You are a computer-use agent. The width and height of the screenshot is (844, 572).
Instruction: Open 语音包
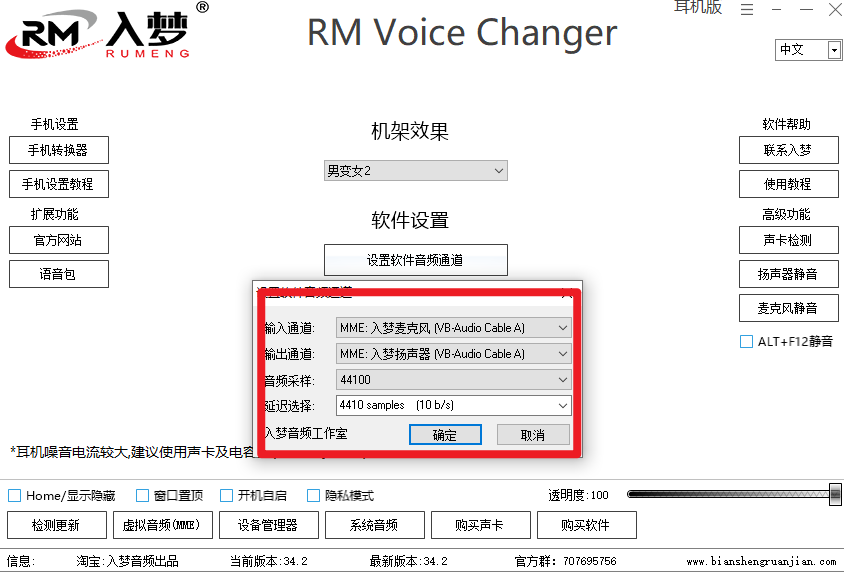tap(59, 274)
